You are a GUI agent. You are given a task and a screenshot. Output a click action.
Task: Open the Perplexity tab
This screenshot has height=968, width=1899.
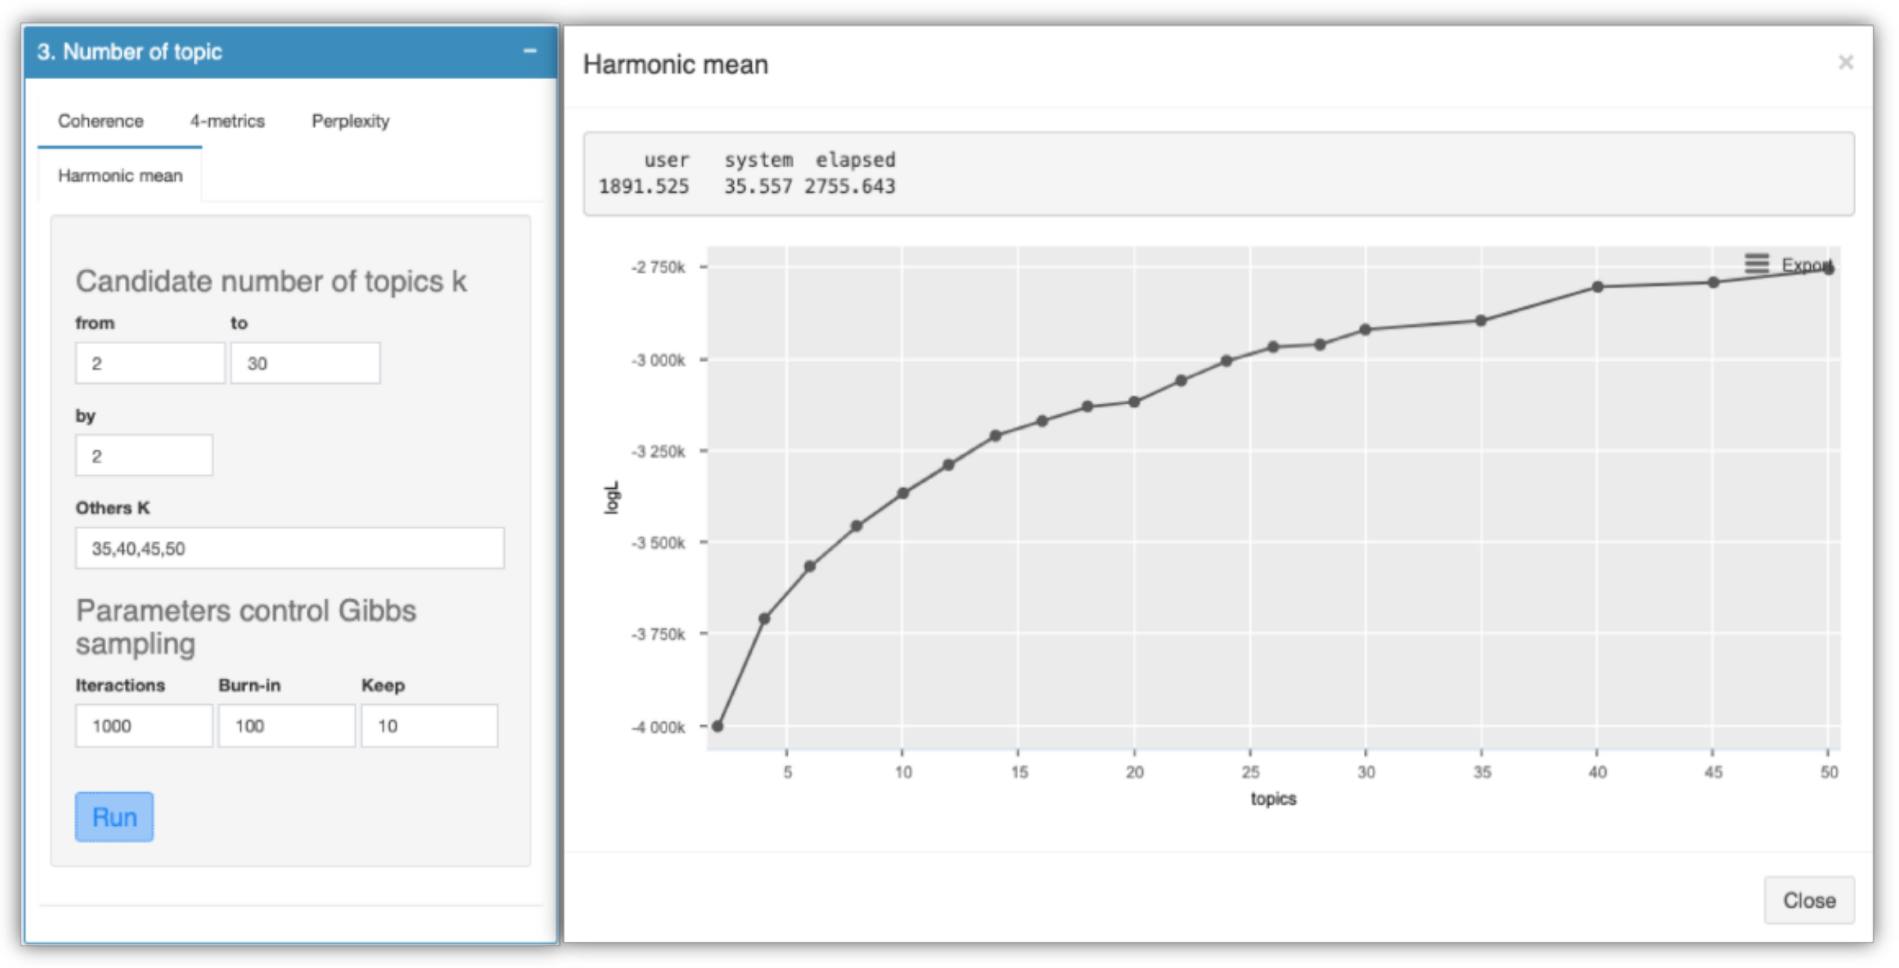click(x=350, y=121)
